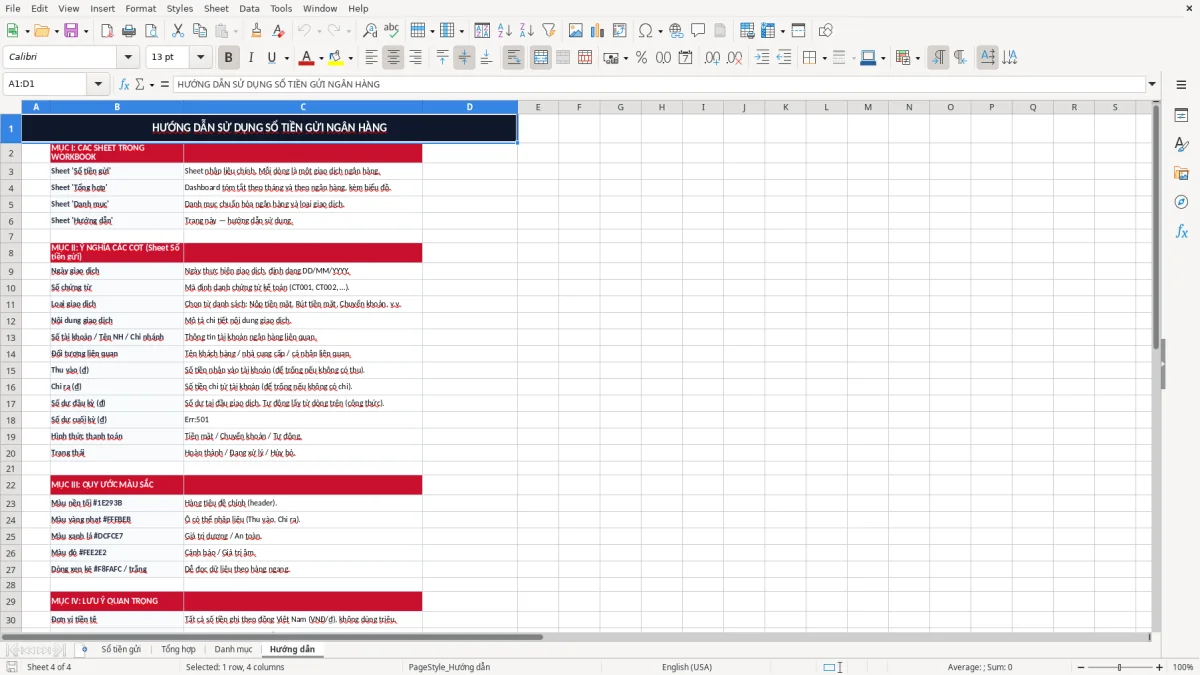The image size is (1200, 675).
Task: Click 'PageStyle_Hướng dẫn' in status bar
Action: click(449, 667)
